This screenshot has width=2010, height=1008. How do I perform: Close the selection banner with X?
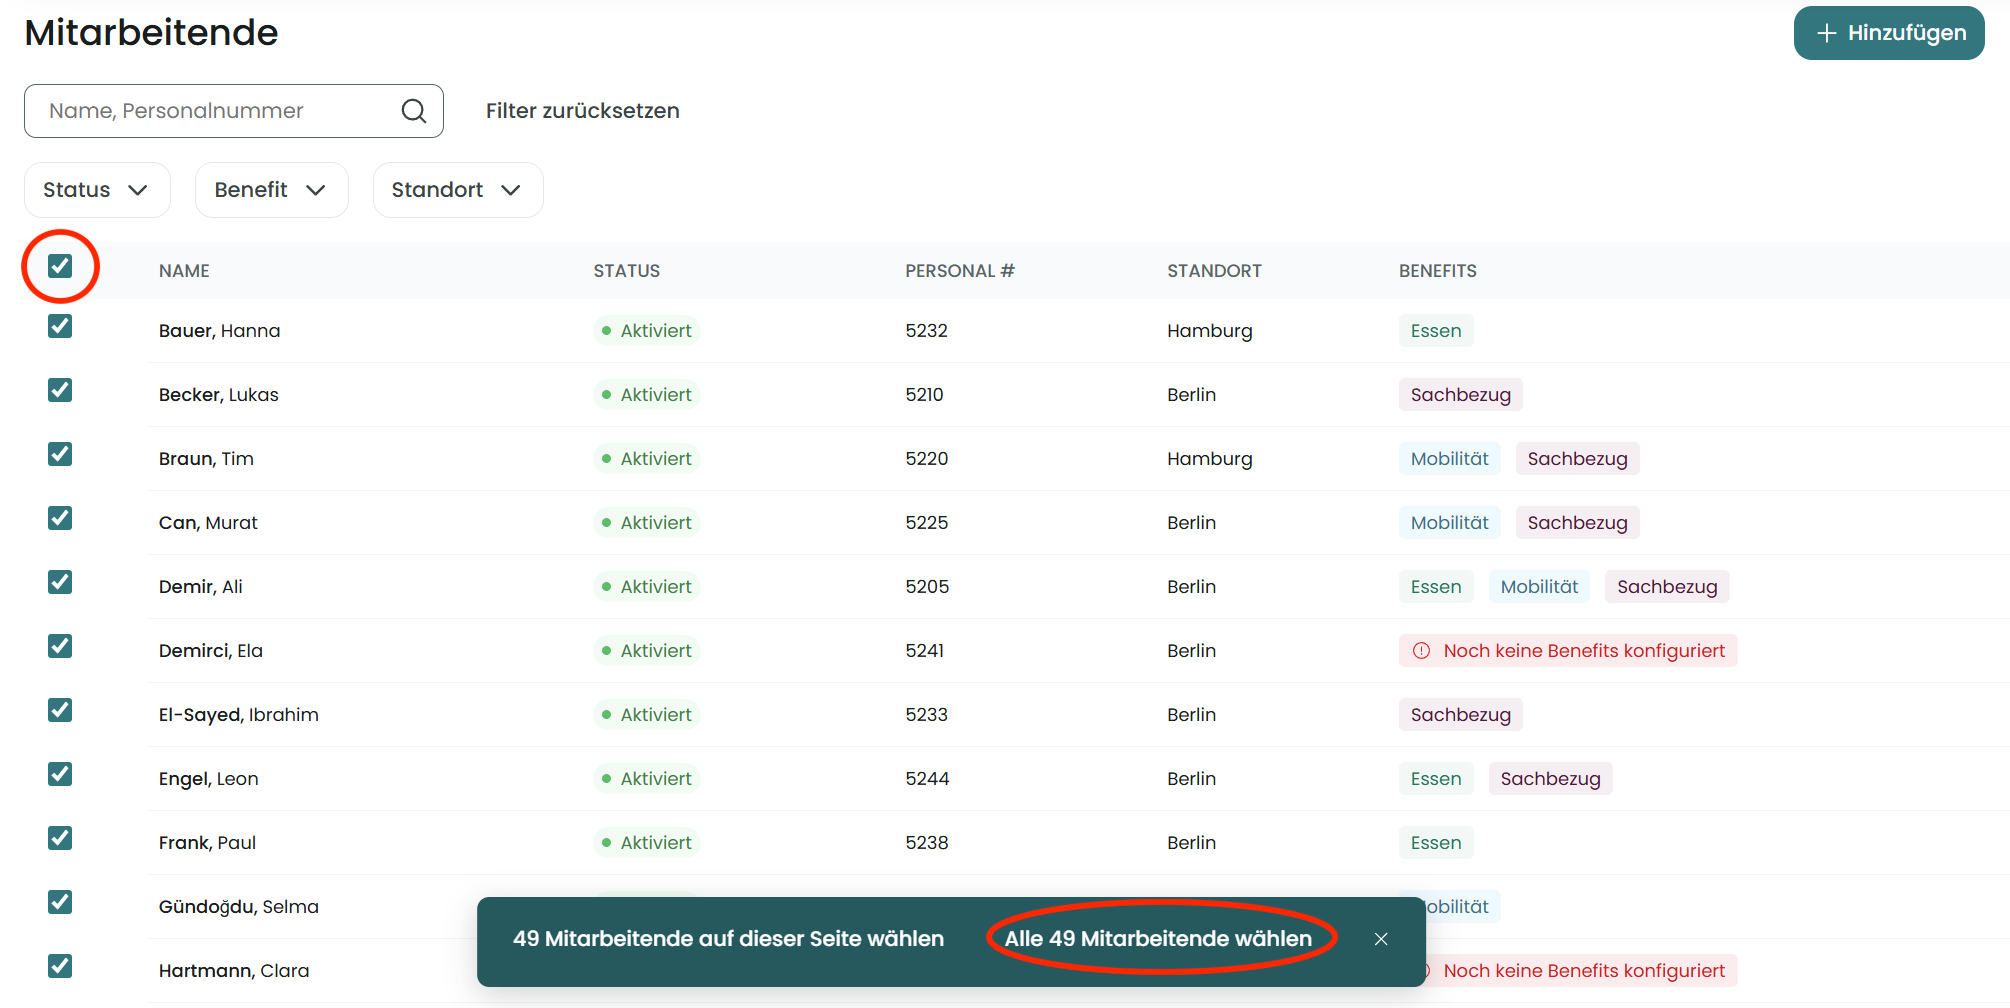1381,939
